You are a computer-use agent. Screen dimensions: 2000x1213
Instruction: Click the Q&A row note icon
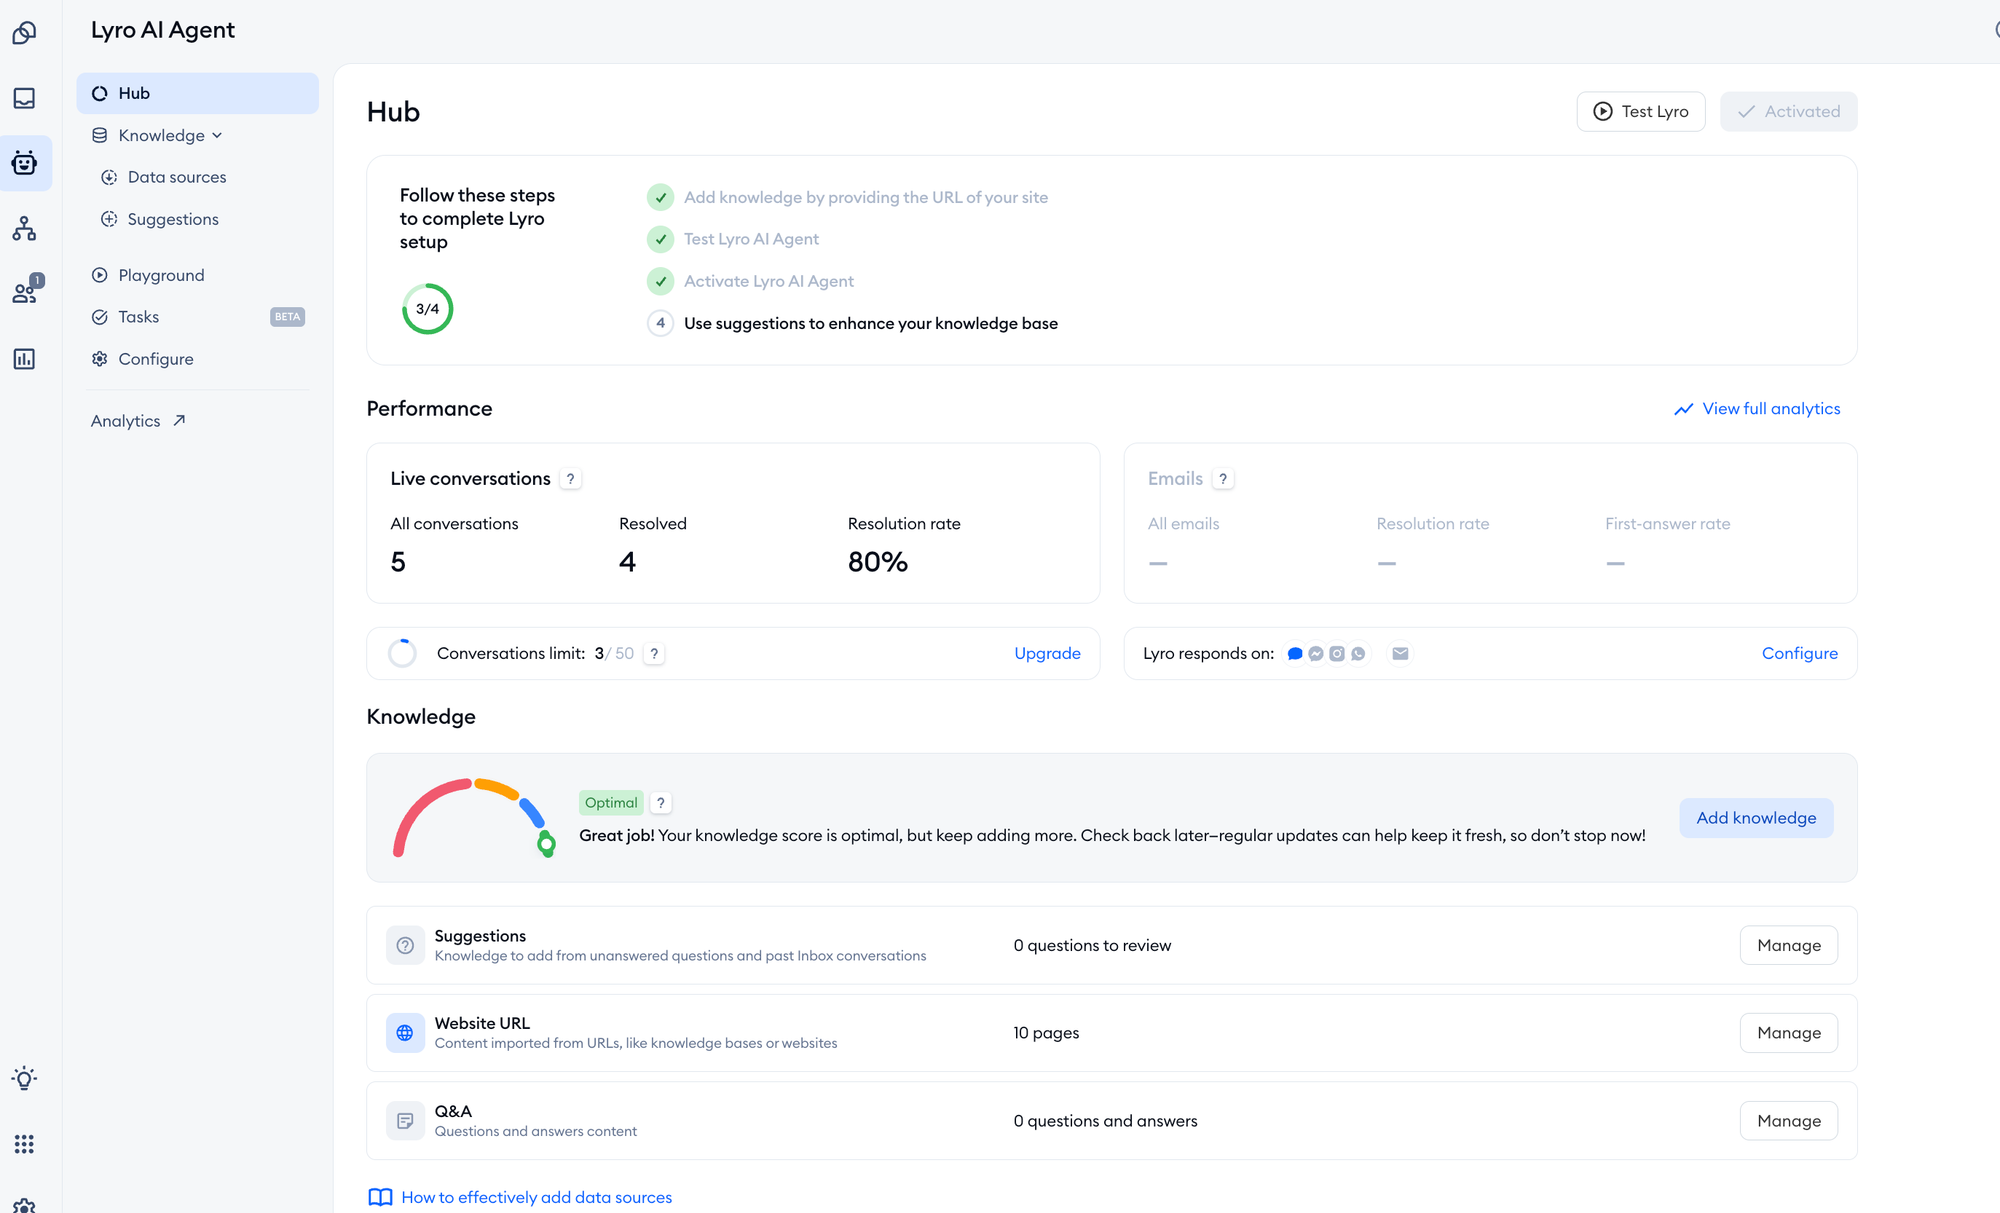(x=405, y=1121)
